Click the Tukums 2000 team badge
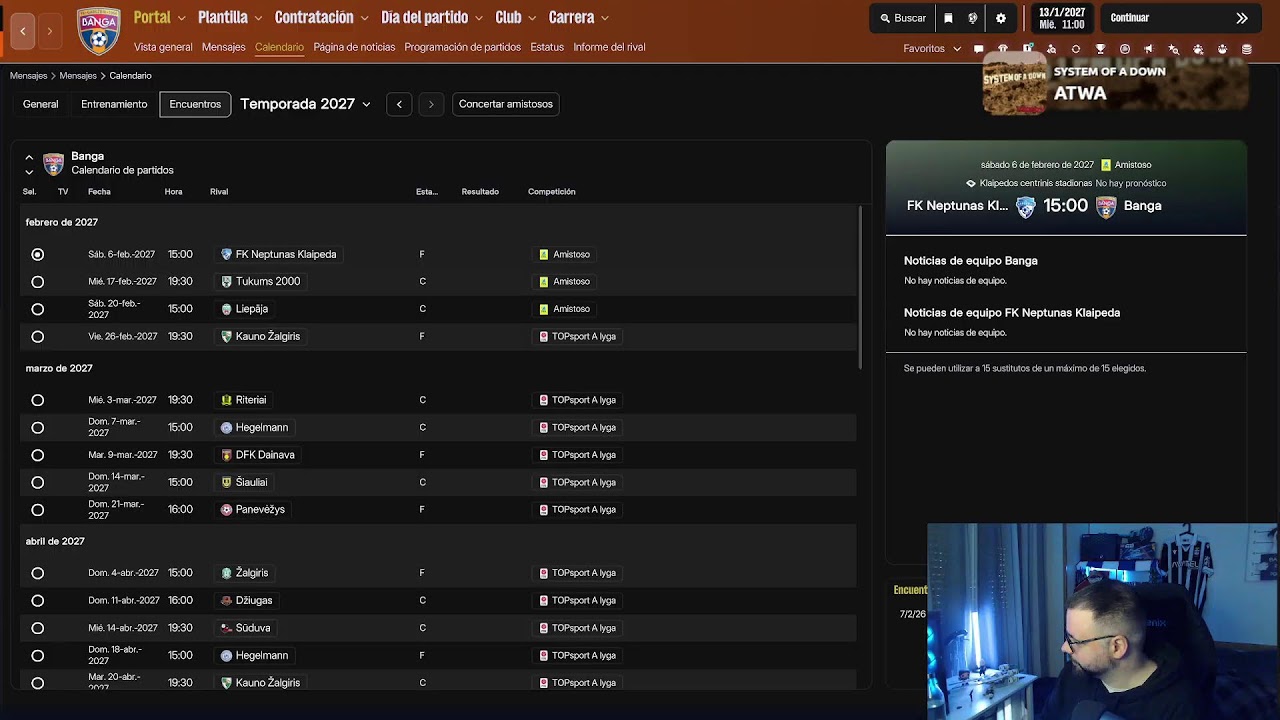This screenshot has width=1280, height=720. click(x=226, y=281)
